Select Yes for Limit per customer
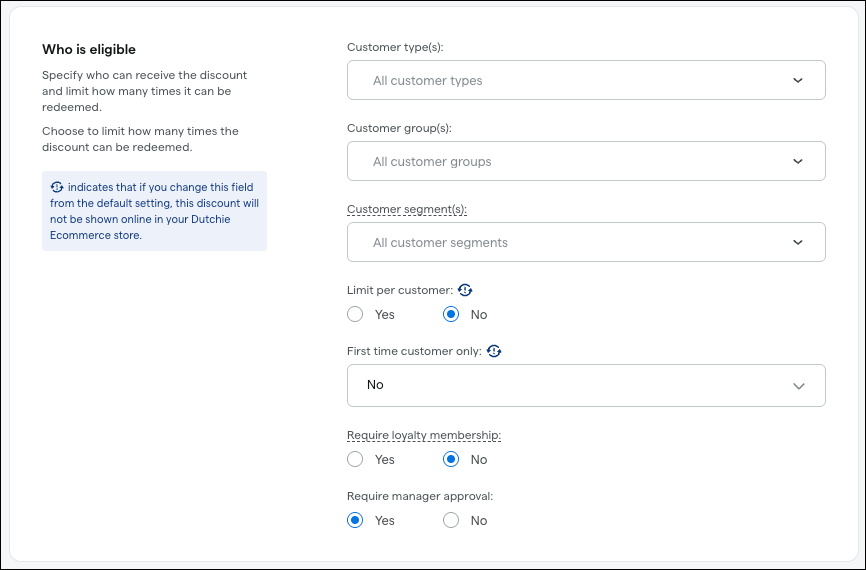 coord(355,314)
